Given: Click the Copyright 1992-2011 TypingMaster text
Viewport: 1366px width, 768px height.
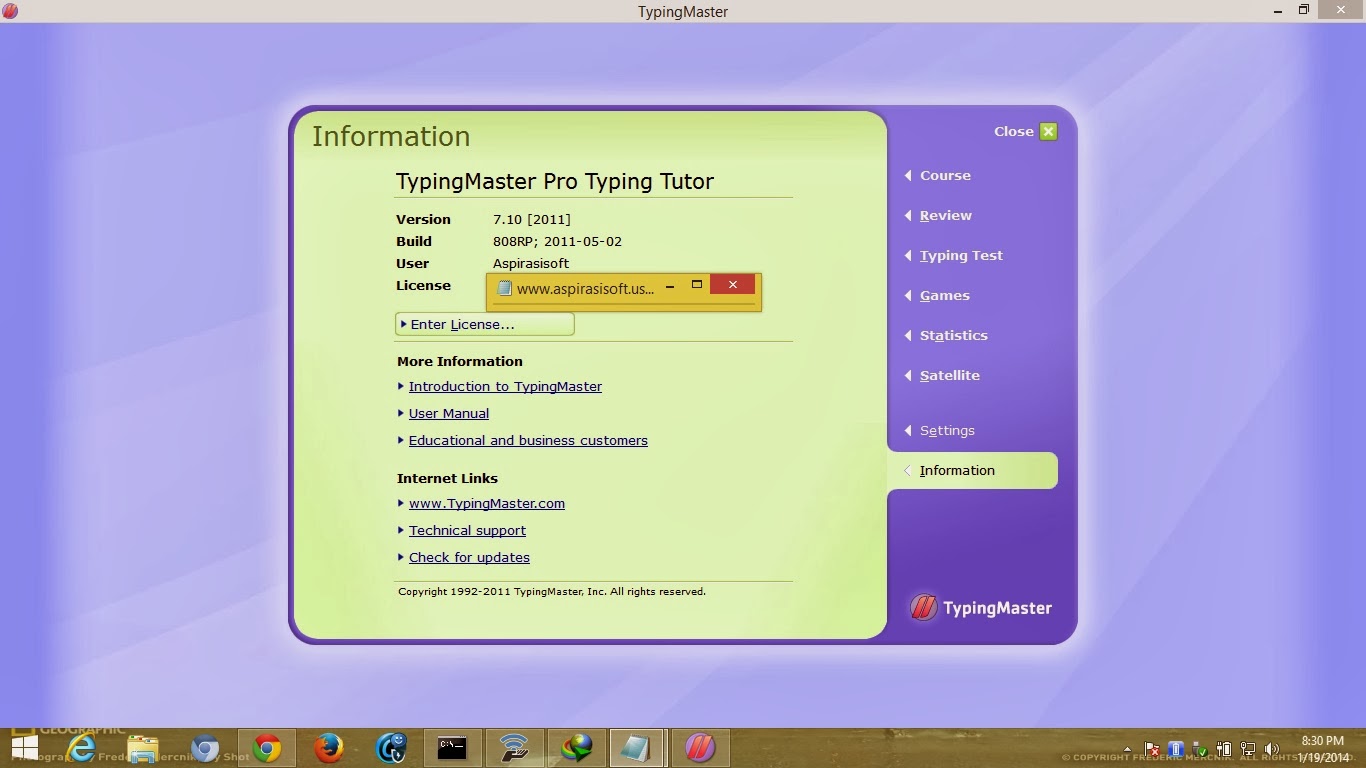Looking at the screenshot, I should (552, 591).
